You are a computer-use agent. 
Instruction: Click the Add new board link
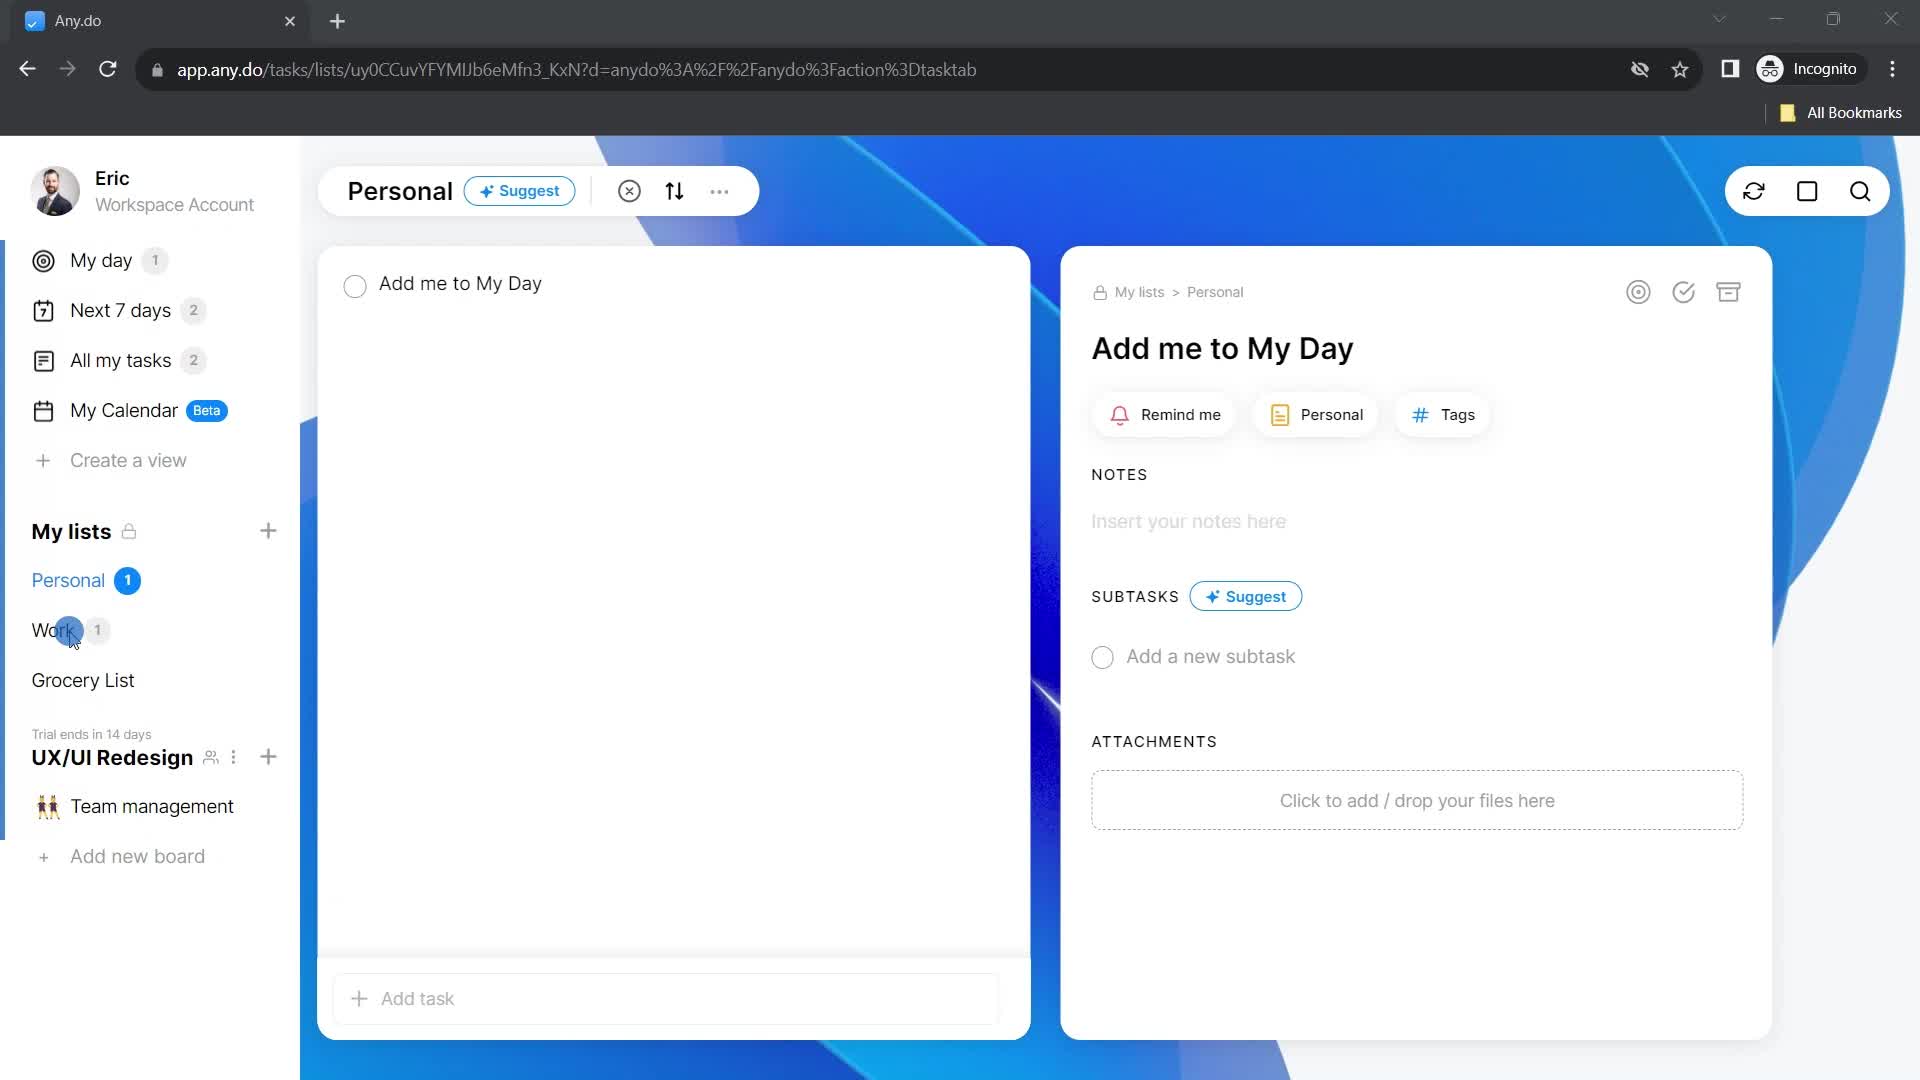click(x=136, y=856)
